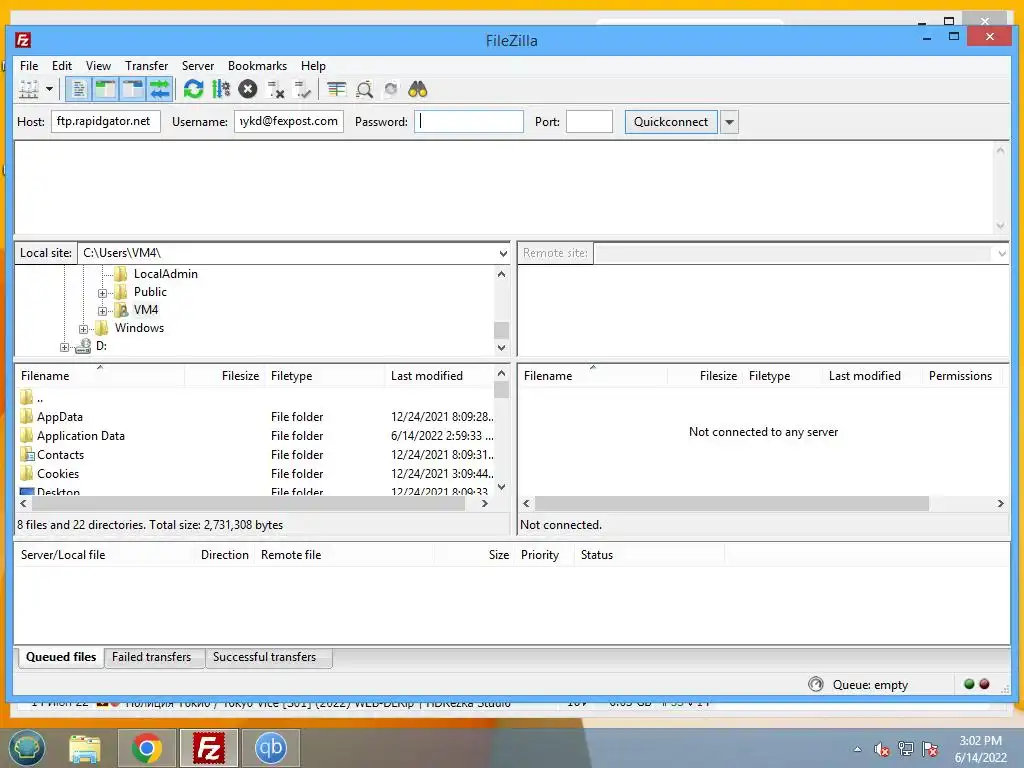Select the D: drive in tree
1024x768 pixels.
click(x=101, y=345)
